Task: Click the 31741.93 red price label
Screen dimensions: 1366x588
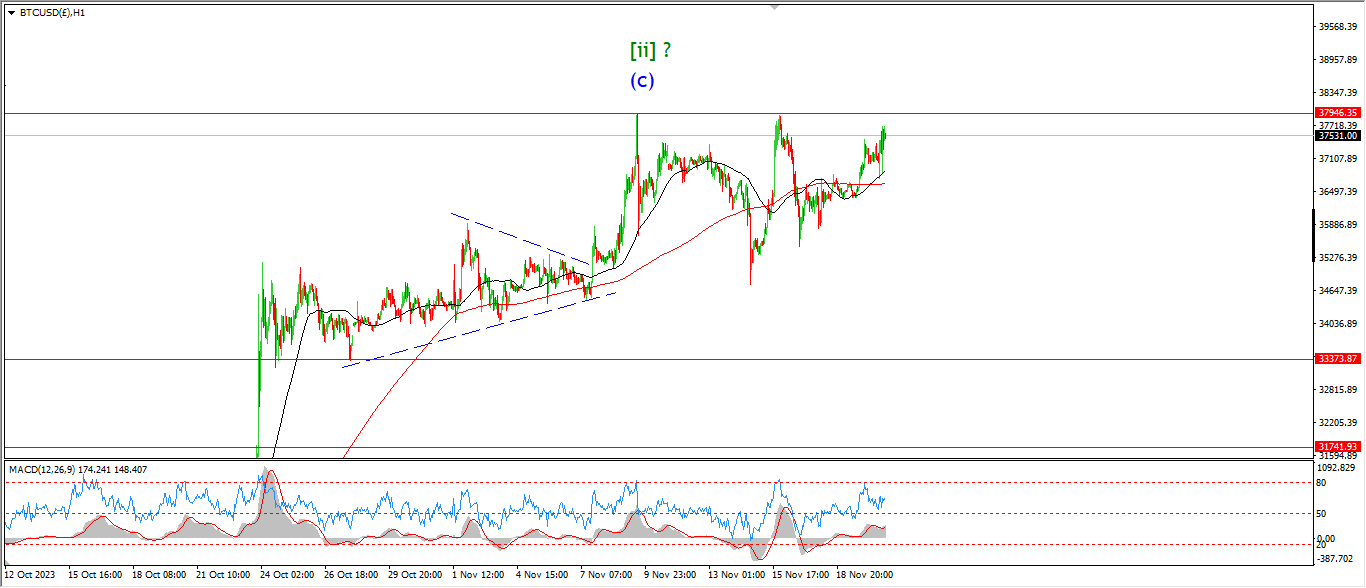Action: 1336,446
